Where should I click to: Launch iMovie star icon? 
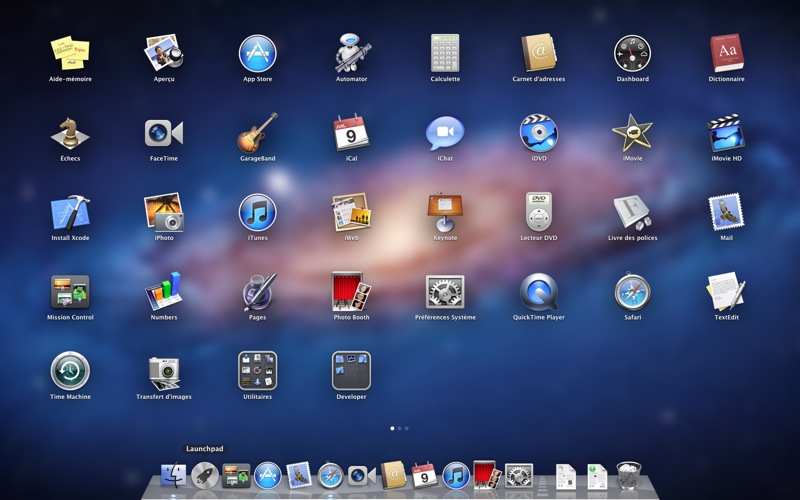click(x=633, y=133)
